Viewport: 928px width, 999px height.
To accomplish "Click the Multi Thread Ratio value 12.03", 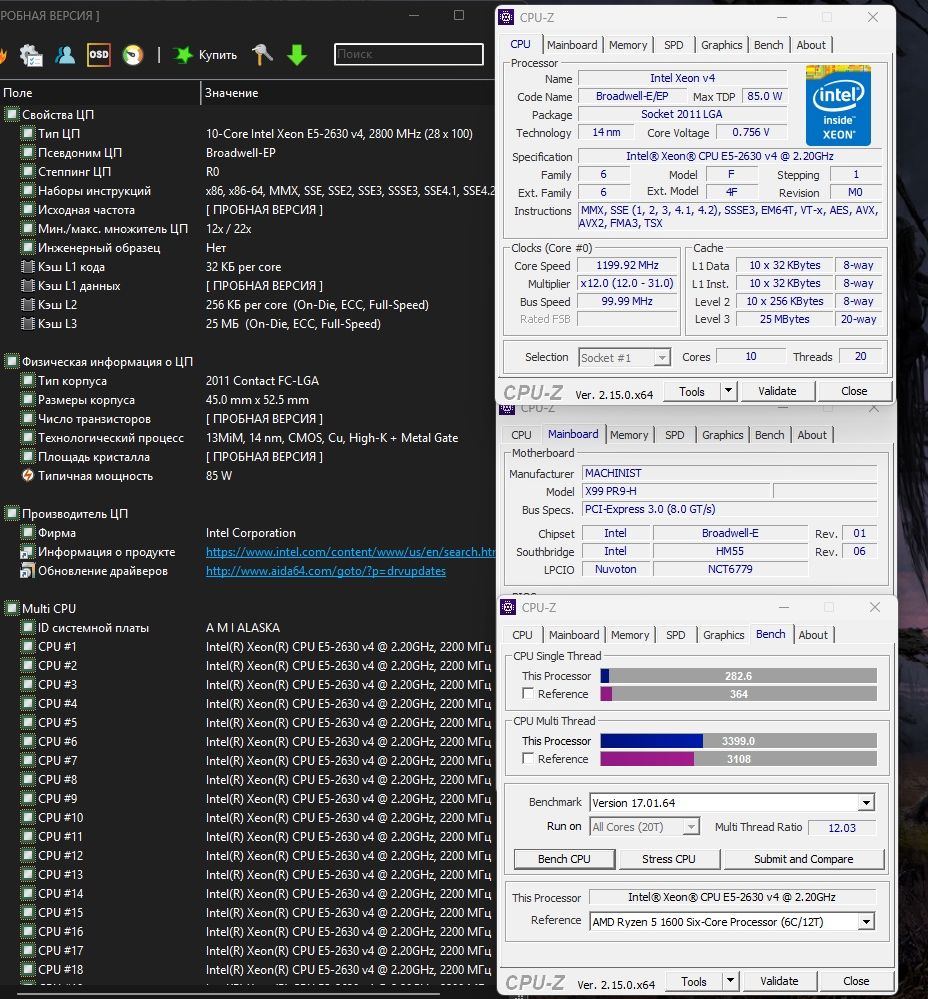I will (x=842, y=828).
